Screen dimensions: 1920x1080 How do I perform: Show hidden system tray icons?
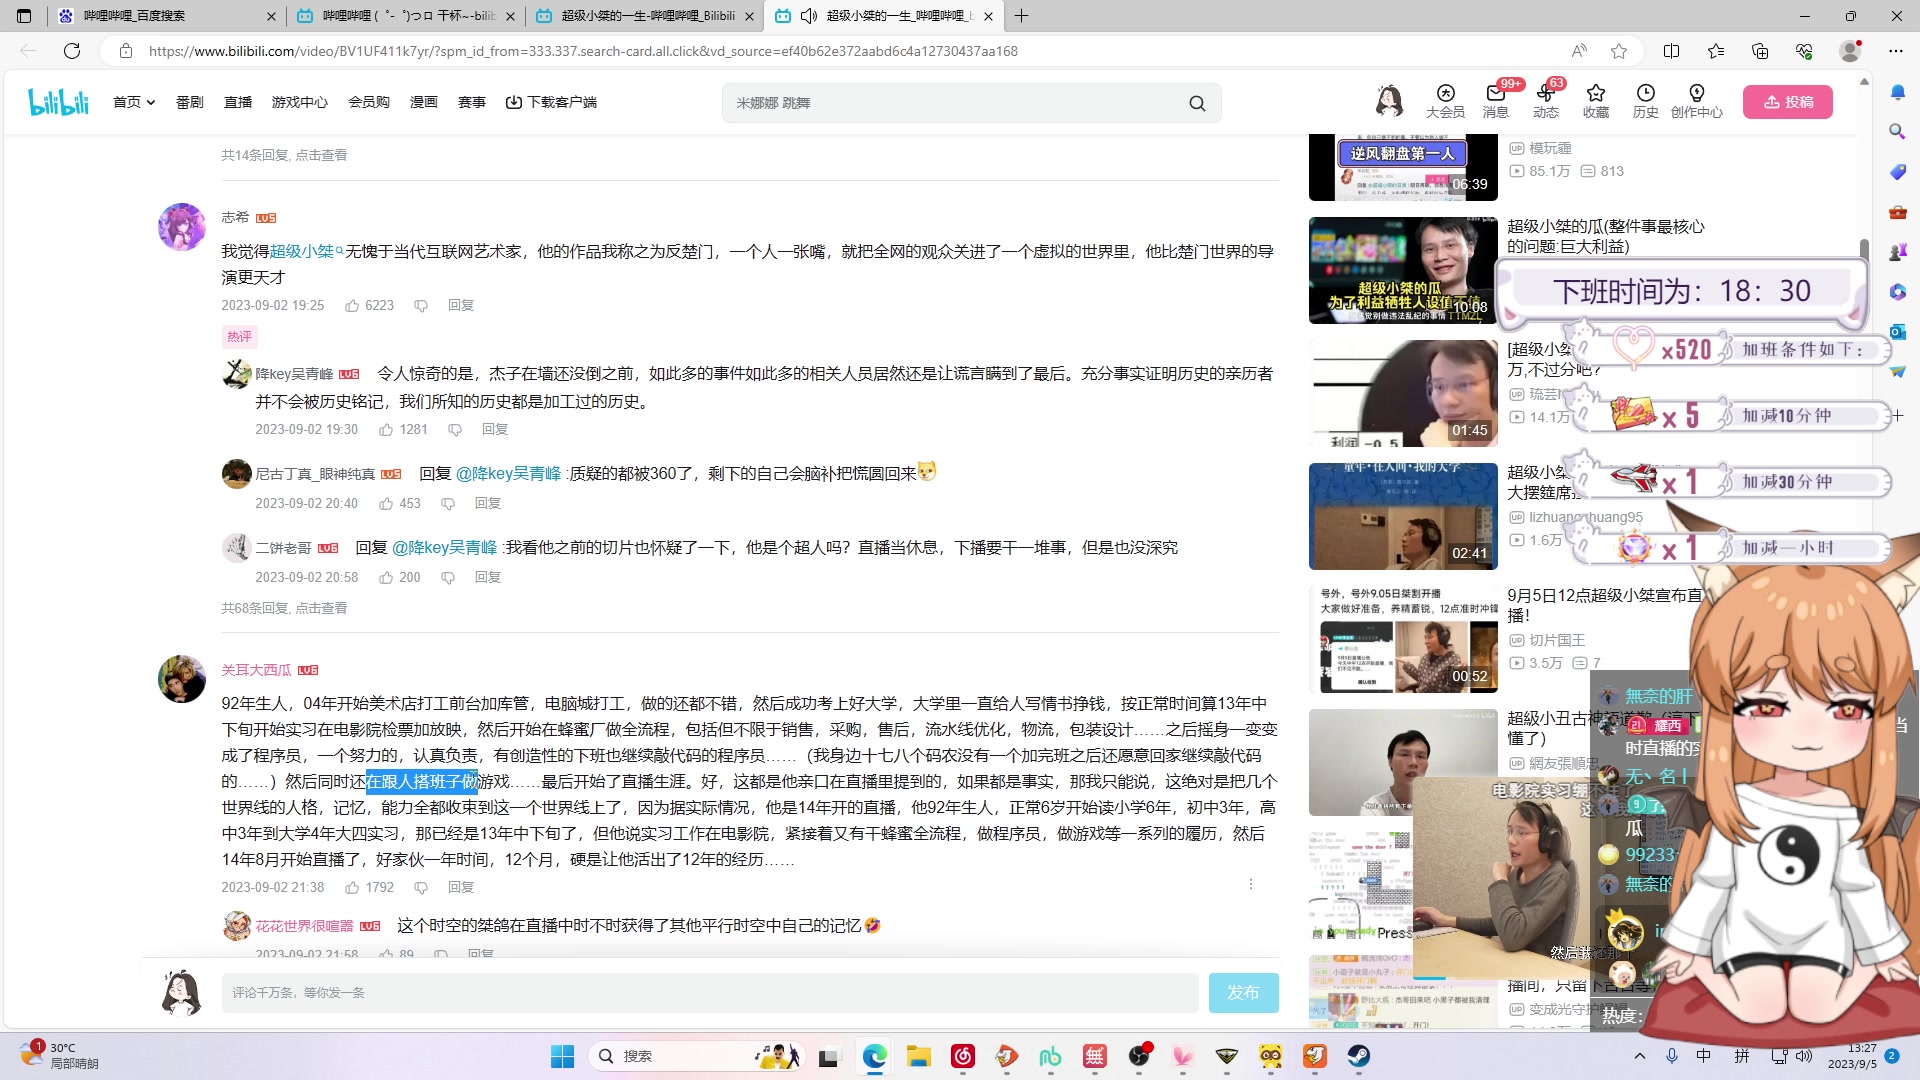point(1639,1056)
